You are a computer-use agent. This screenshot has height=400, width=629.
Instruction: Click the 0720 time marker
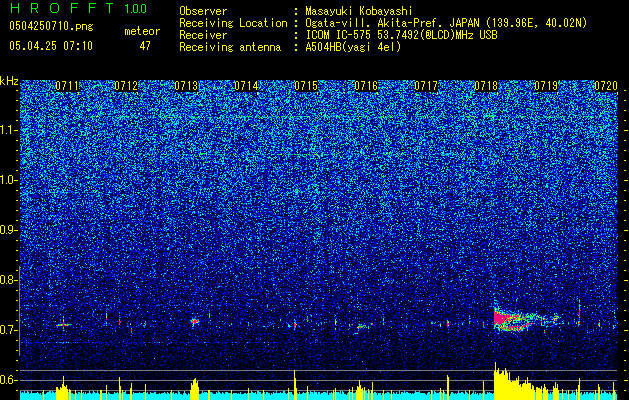click(x=606, y=86)
